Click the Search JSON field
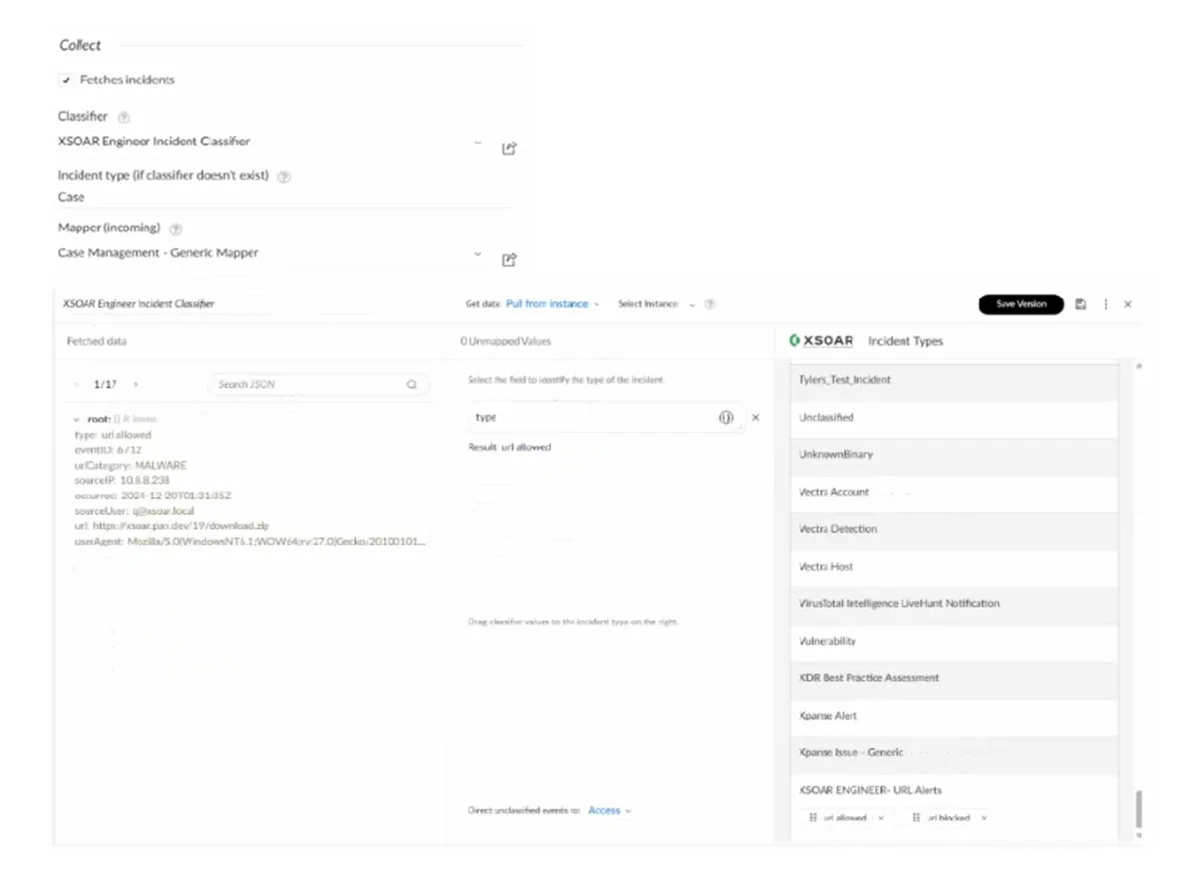Screen dimensions: 1199x876 click(x=317, y=384)
